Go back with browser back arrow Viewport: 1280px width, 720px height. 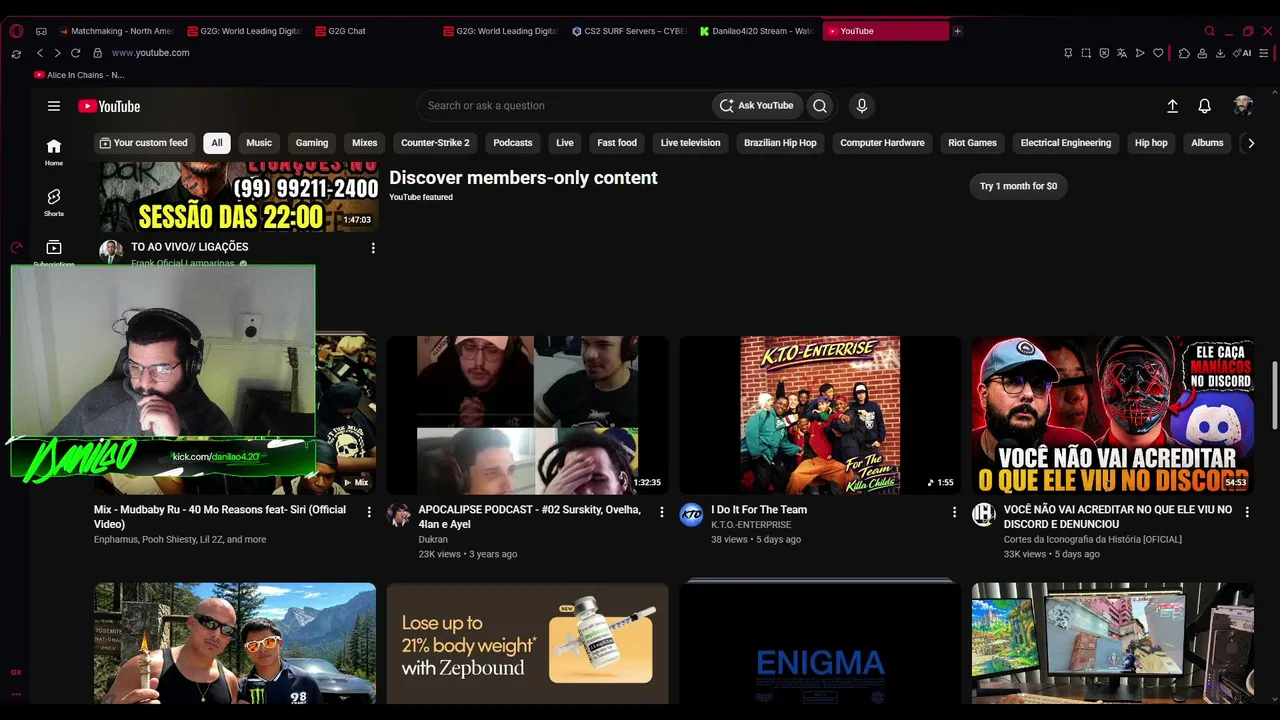pyautogui.click(x=40, y=53)
